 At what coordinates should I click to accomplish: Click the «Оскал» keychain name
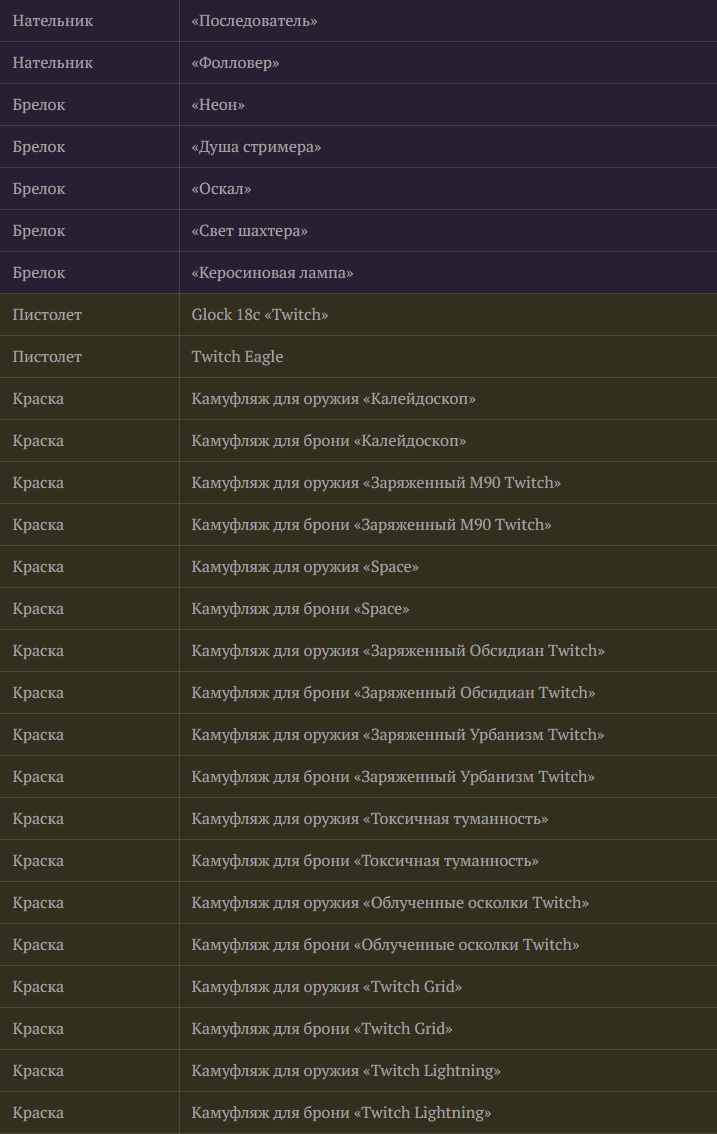click(x=221, y=189)
